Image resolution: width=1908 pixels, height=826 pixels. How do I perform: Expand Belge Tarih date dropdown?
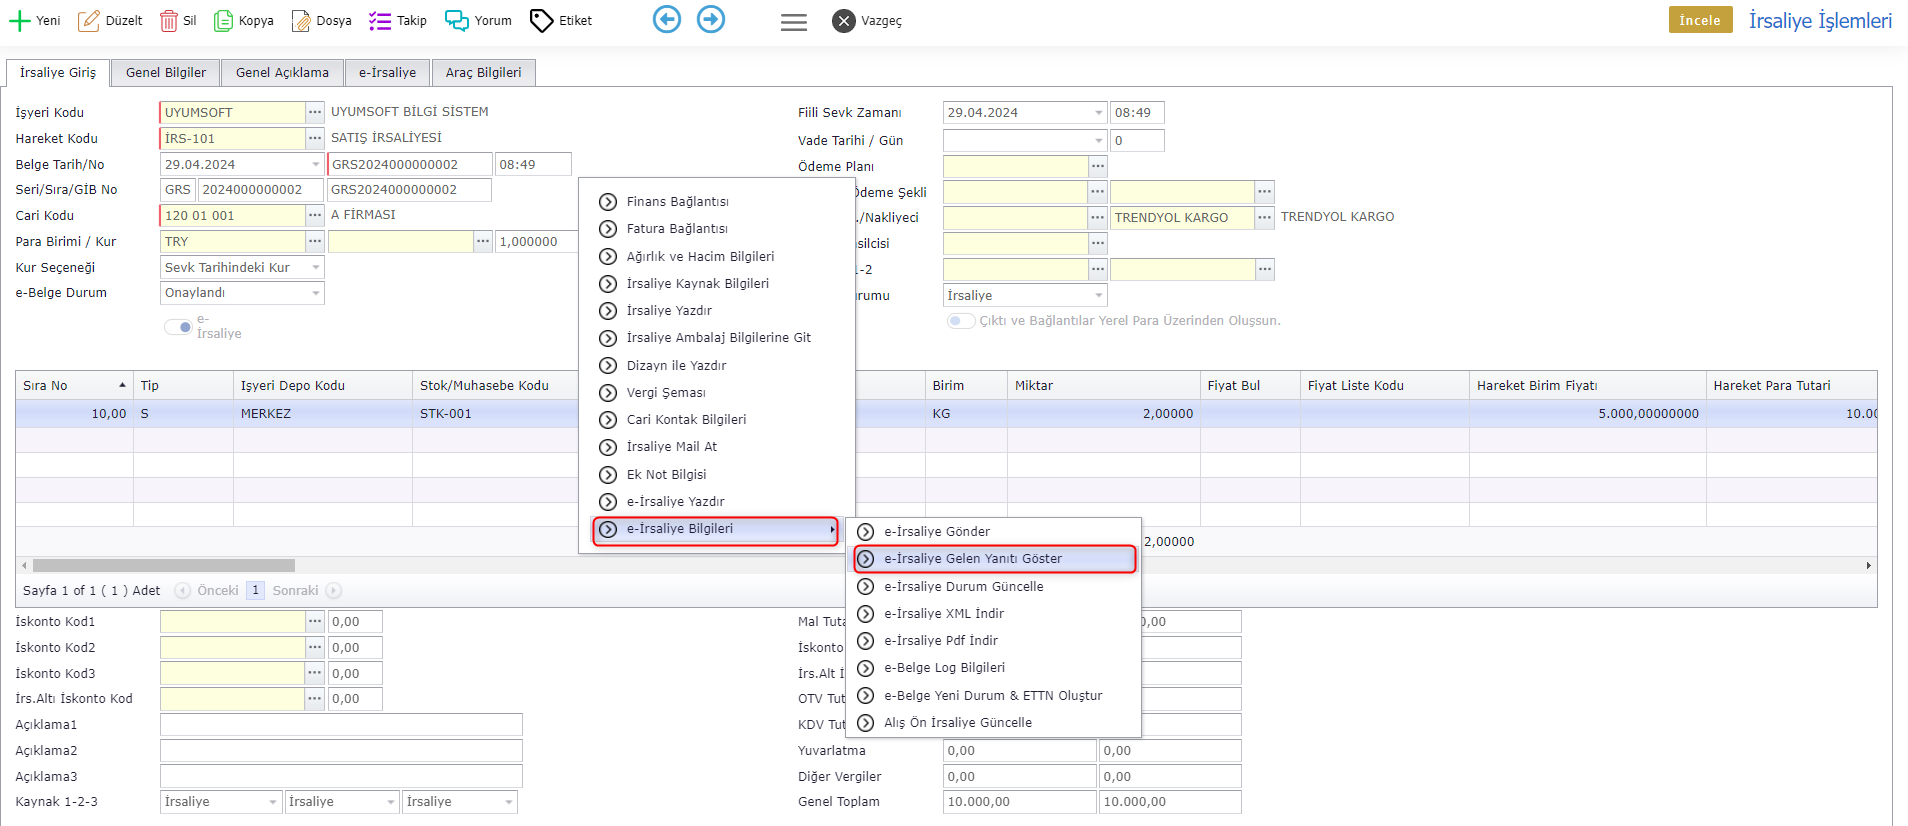tap(316, 164)
